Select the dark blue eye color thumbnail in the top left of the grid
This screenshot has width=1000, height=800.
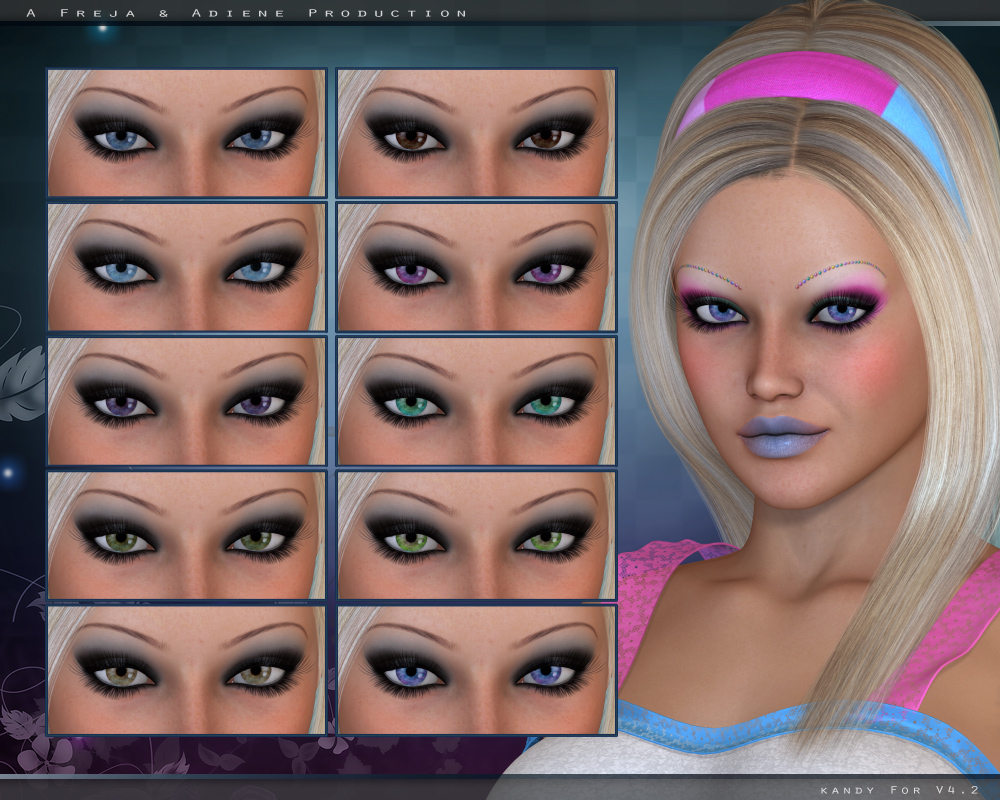(x=187, y=133)
